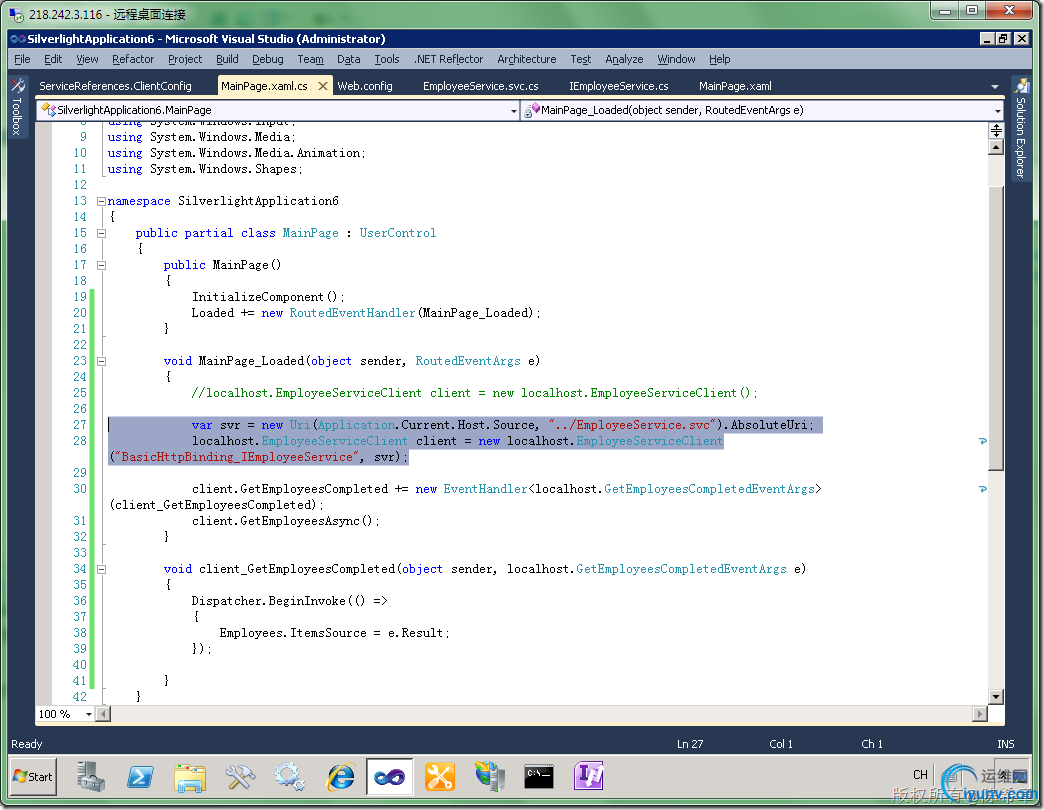Launch Internet Explorer from the taskbar

pyautogui.click(x=340, y=776)
